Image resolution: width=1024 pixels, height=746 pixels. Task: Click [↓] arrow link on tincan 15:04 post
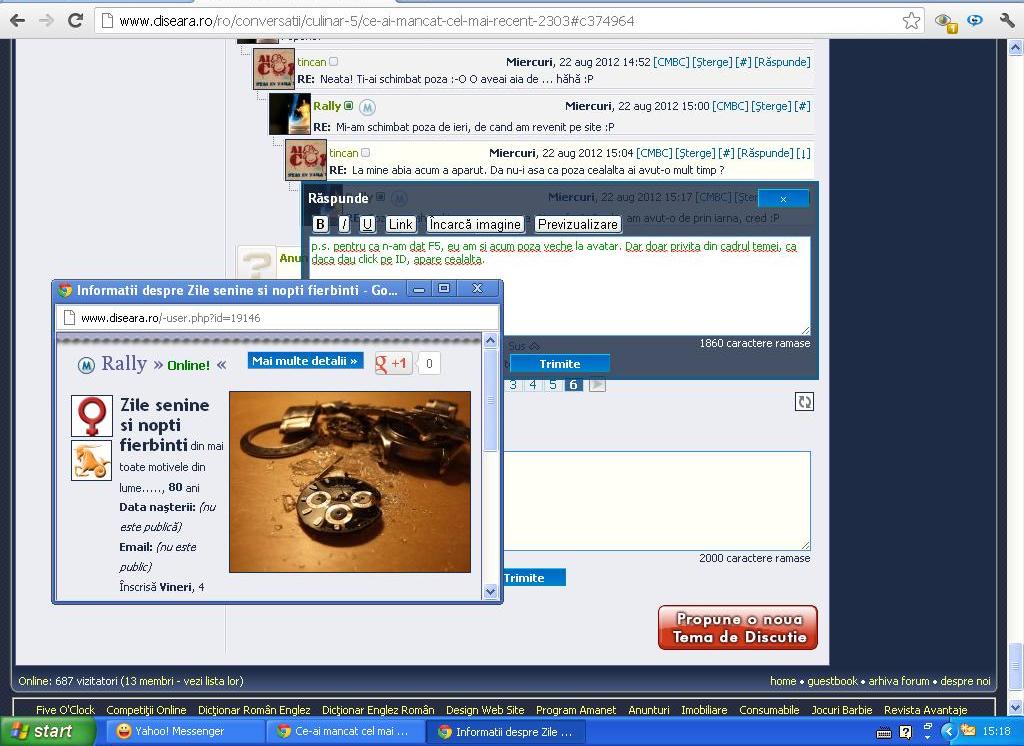pos(803,153)
